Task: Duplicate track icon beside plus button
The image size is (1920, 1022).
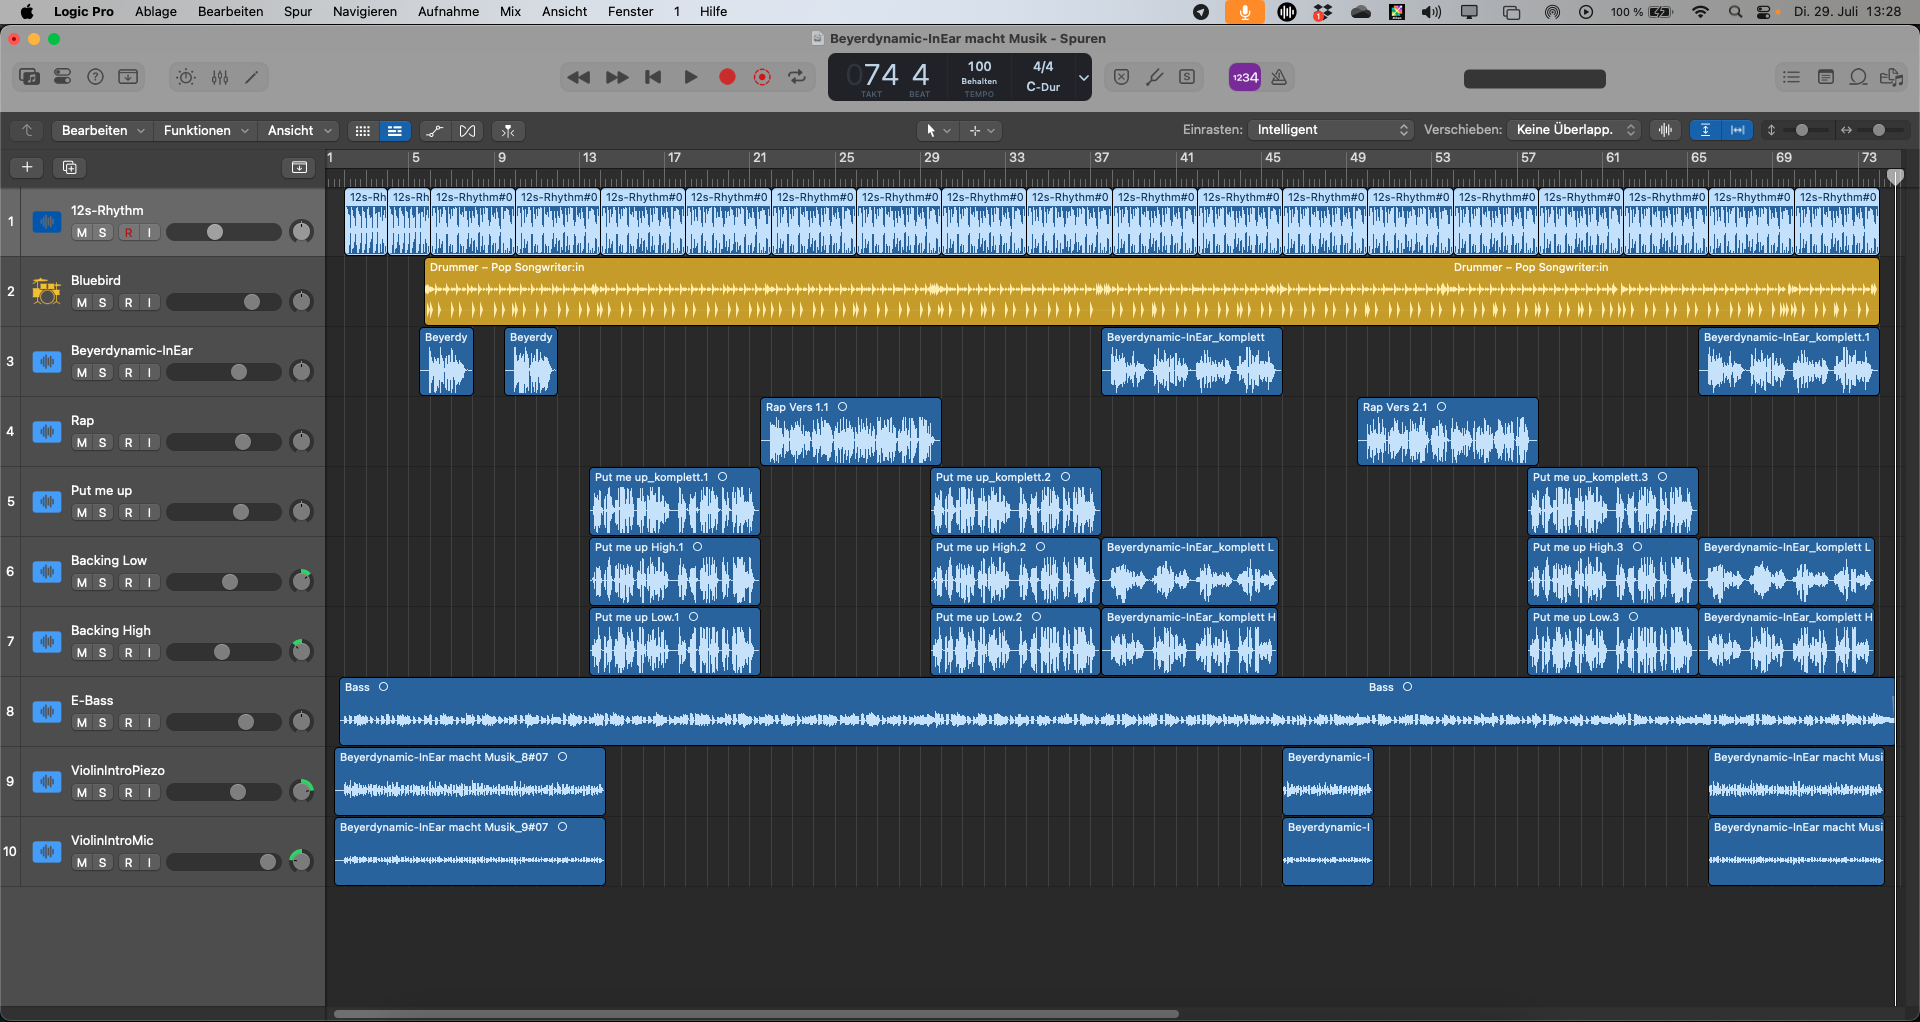Action: click(70, 167)
